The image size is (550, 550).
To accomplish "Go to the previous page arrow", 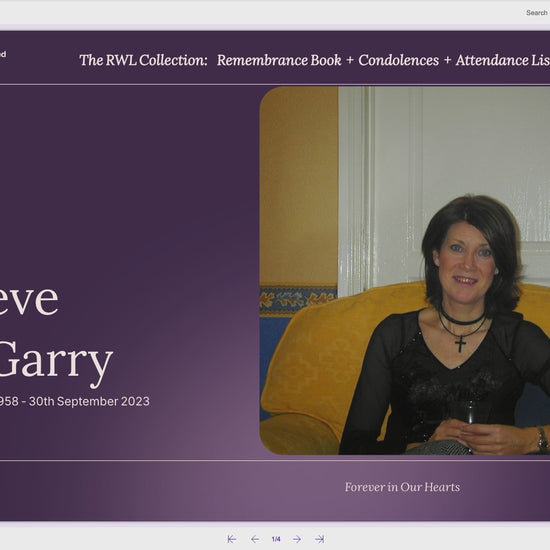I will click(255, 539).
